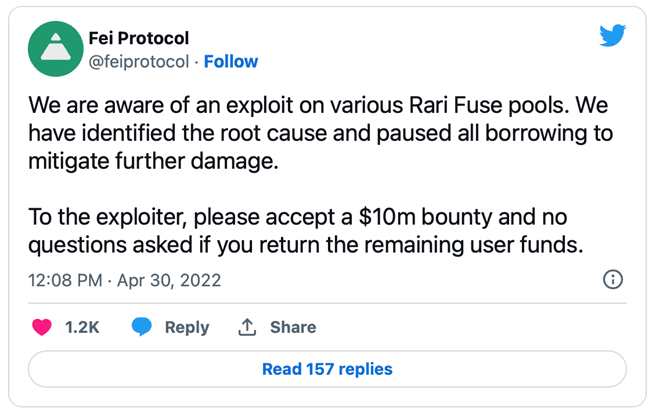The height and width of the screenshot is (419, 656).
Task: Read 157 replies on the tweet
Action: point(327,369)
